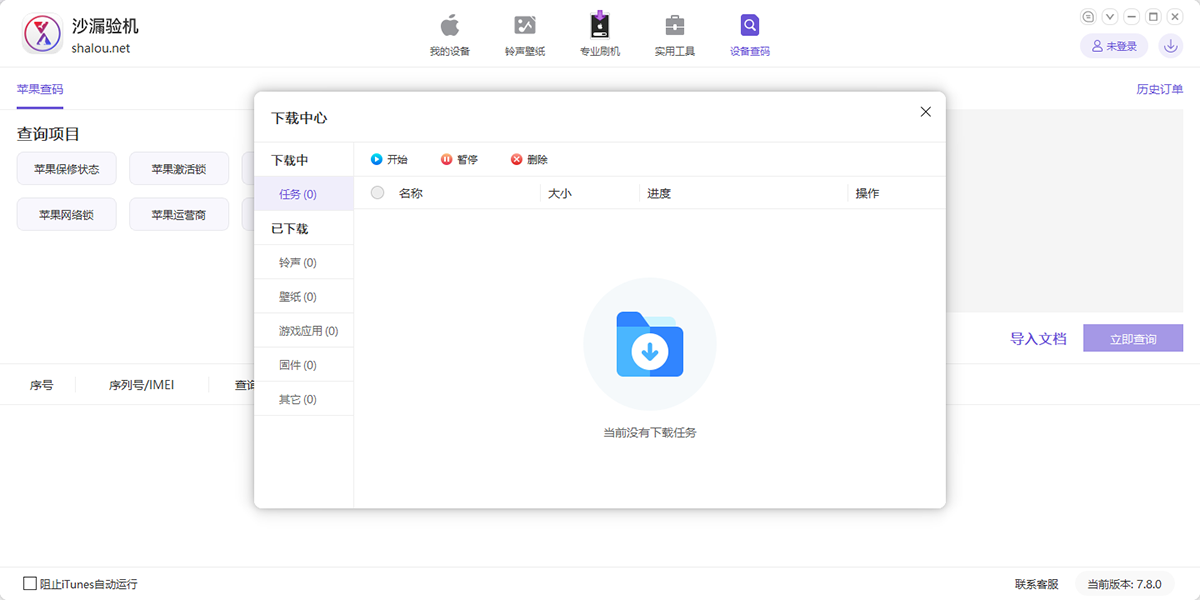Toggle the select-all circle beside 名称
This screenshot has height=600, width=1200.
click(377, 193)
